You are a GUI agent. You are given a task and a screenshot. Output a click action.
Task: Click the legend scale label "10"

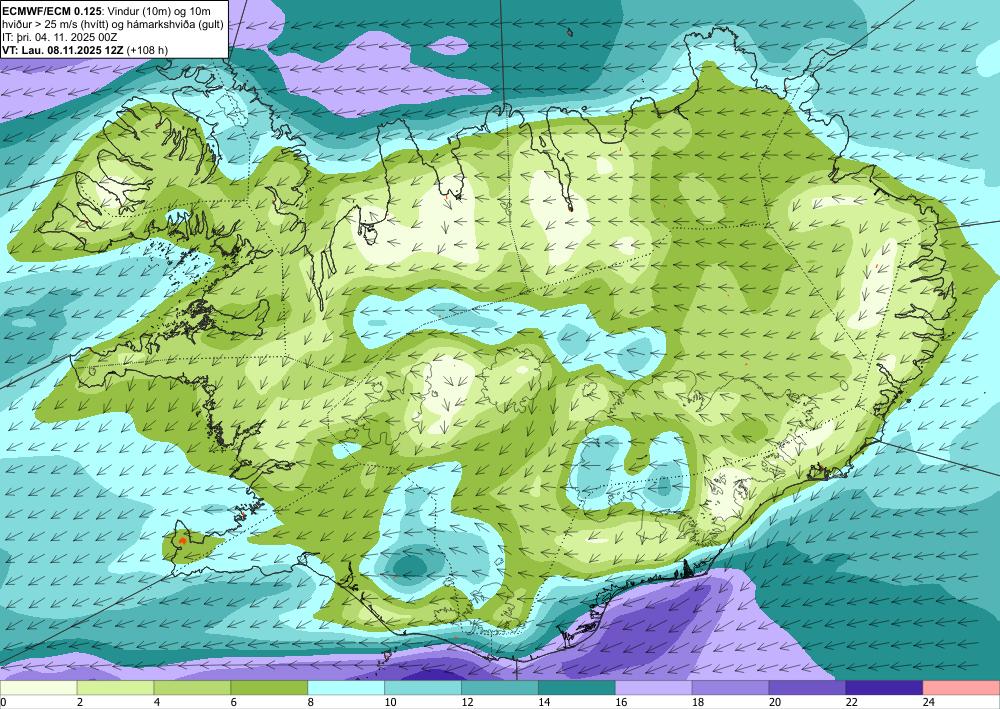tap(390, 703)
